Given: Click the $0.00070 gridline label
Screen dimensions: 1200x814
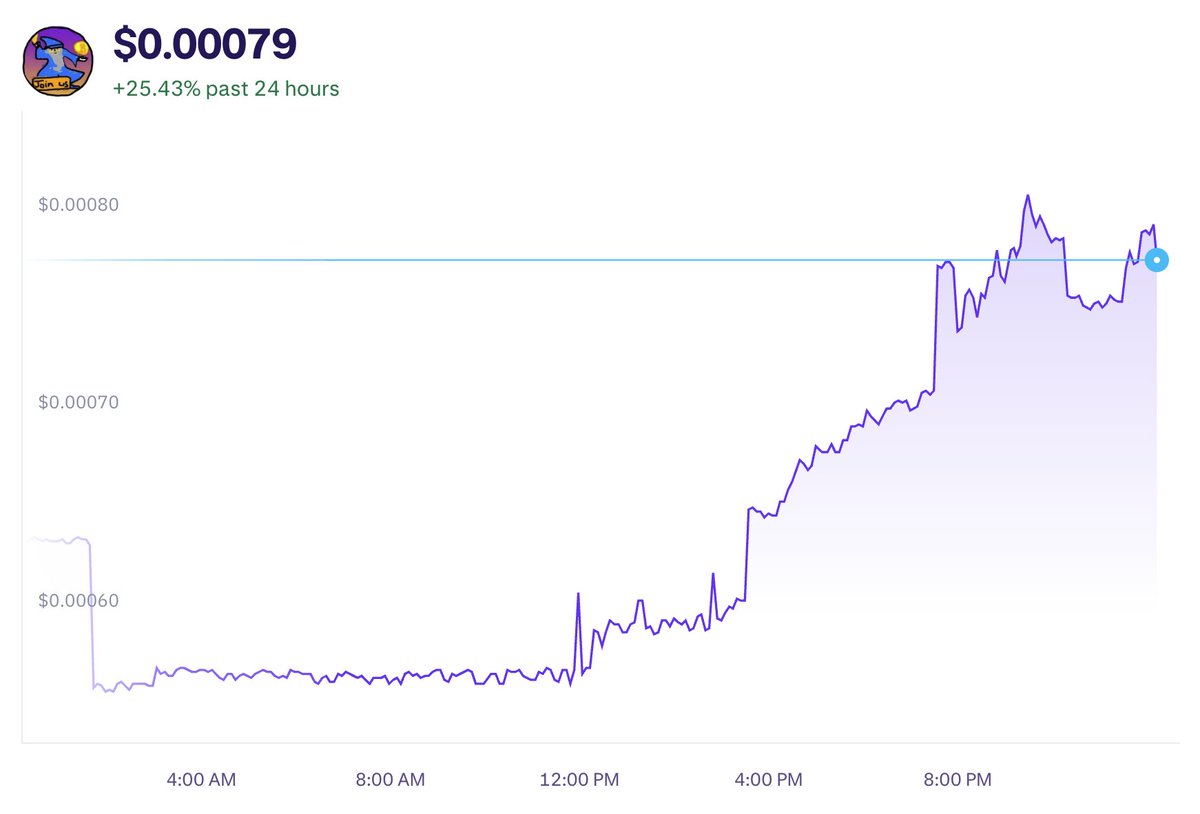Looking at the screenshot, I should pos(78,402).
